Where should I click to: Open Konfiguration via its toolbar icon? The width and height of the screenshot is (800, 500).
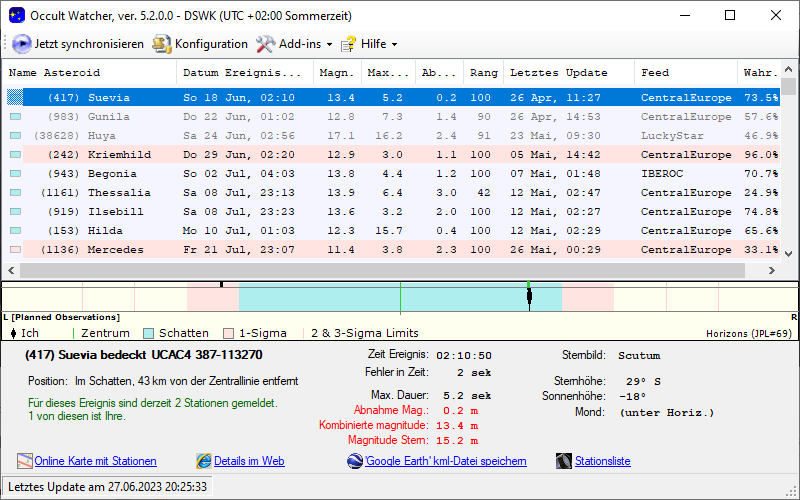point(162,44)
